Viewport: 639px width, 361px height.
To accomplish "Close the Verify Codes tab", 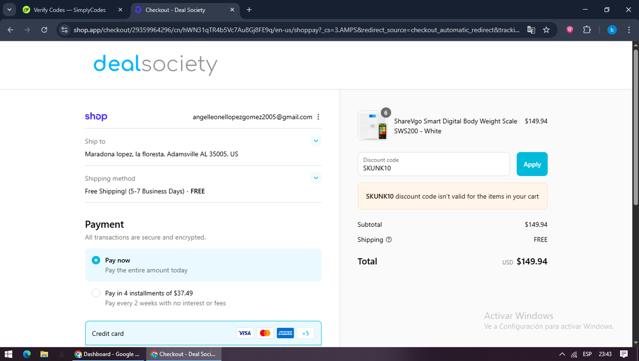I will tap(120, 10).
